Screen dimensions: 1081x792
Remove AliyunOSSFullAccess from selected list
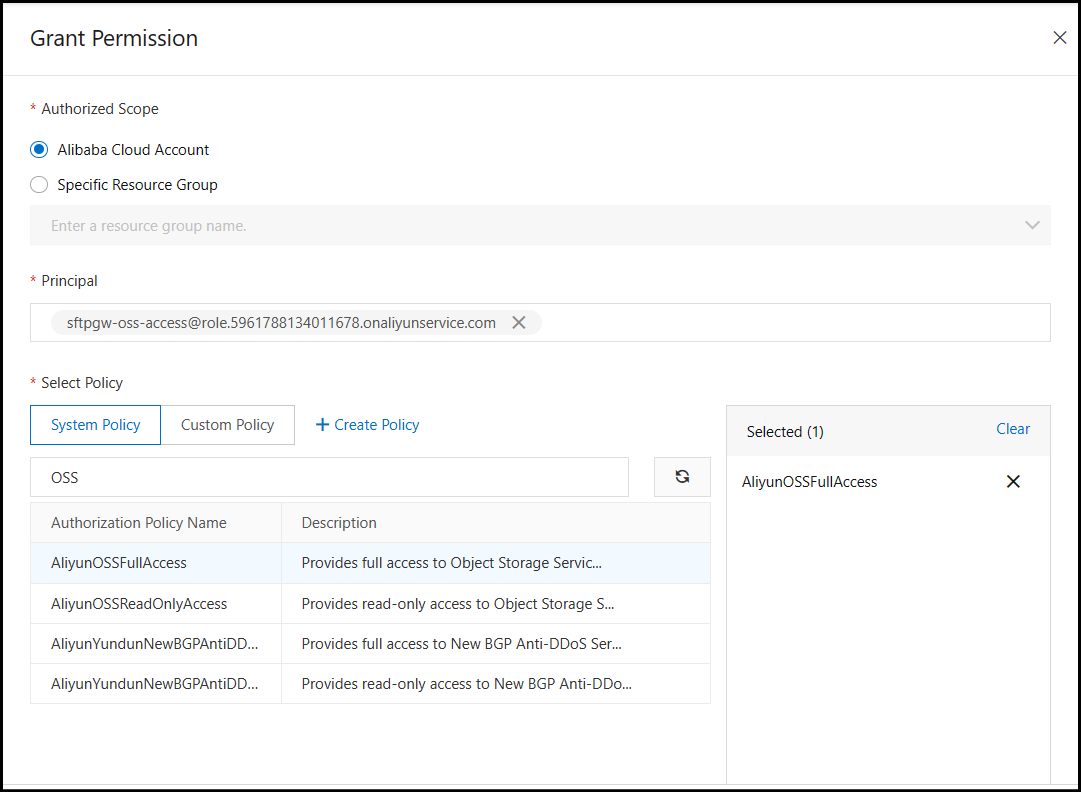[1013, 482]
